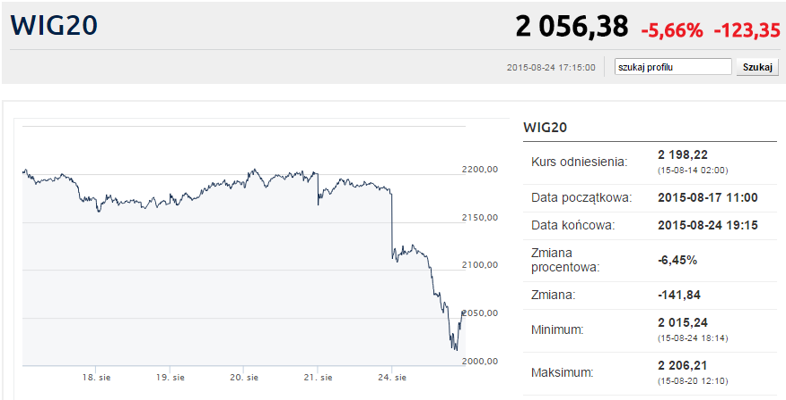Image resolution: width=786 pixels, height=400 pixels.
Task: Click the "18. sie" date on chart axis
Action: pyautogui.click(x=97, y=378)
